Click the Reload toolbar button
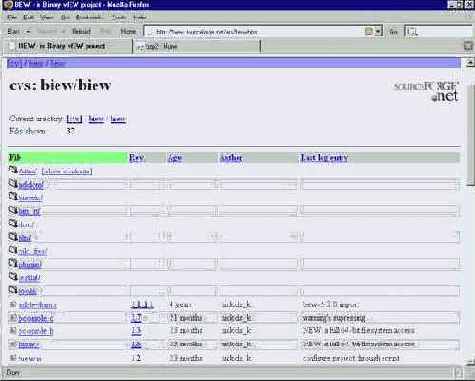The width and height of the screenshot is (475, 381). (x=81, y=32)
